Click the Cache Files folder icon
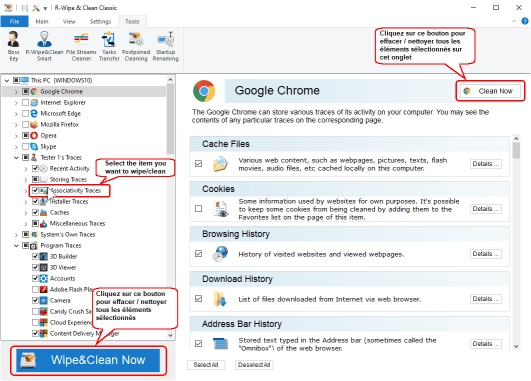This screenshot has height=381, width=531. tap(220, 164)
